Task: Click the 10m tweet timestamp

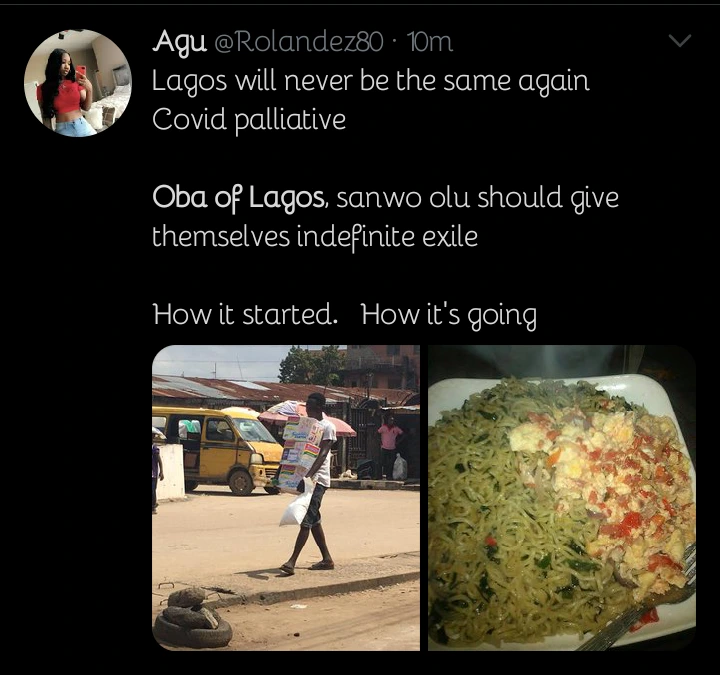Action: pyautogui.click(x=431, y=42)
